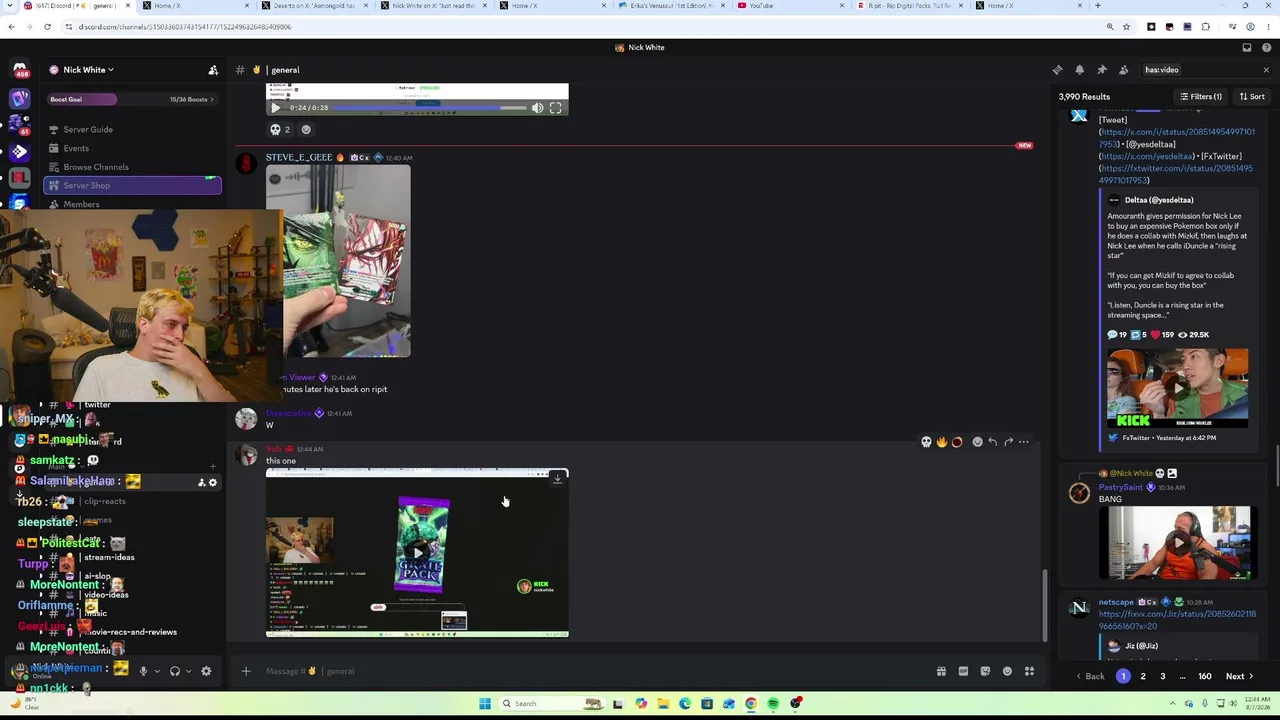Open the sticker picker
1280x720 pixels.
click(985, 671)
